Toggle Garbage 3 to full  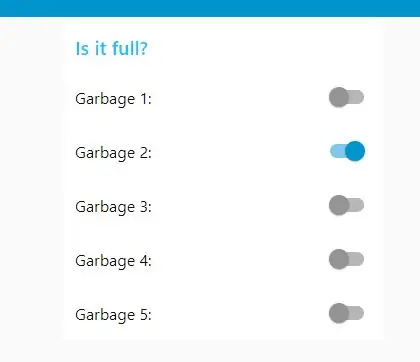pos(346,205)
